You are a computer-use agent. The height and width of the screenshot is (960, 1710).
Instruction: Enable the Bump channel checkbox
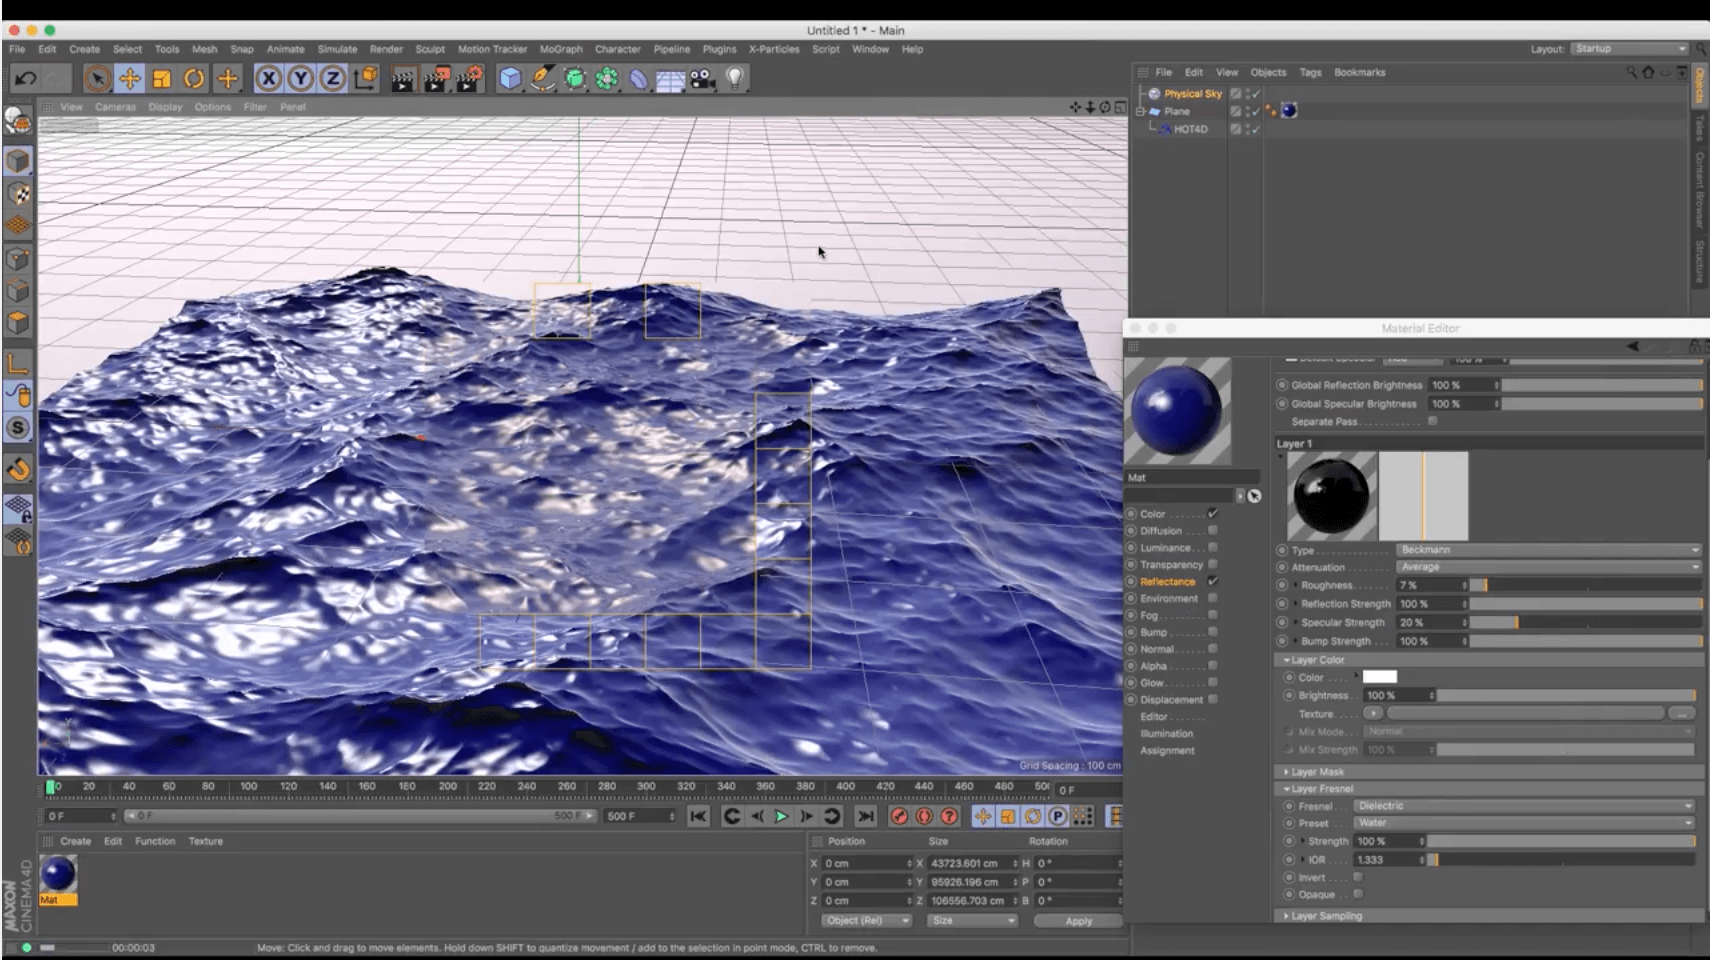click(1213, 632)
